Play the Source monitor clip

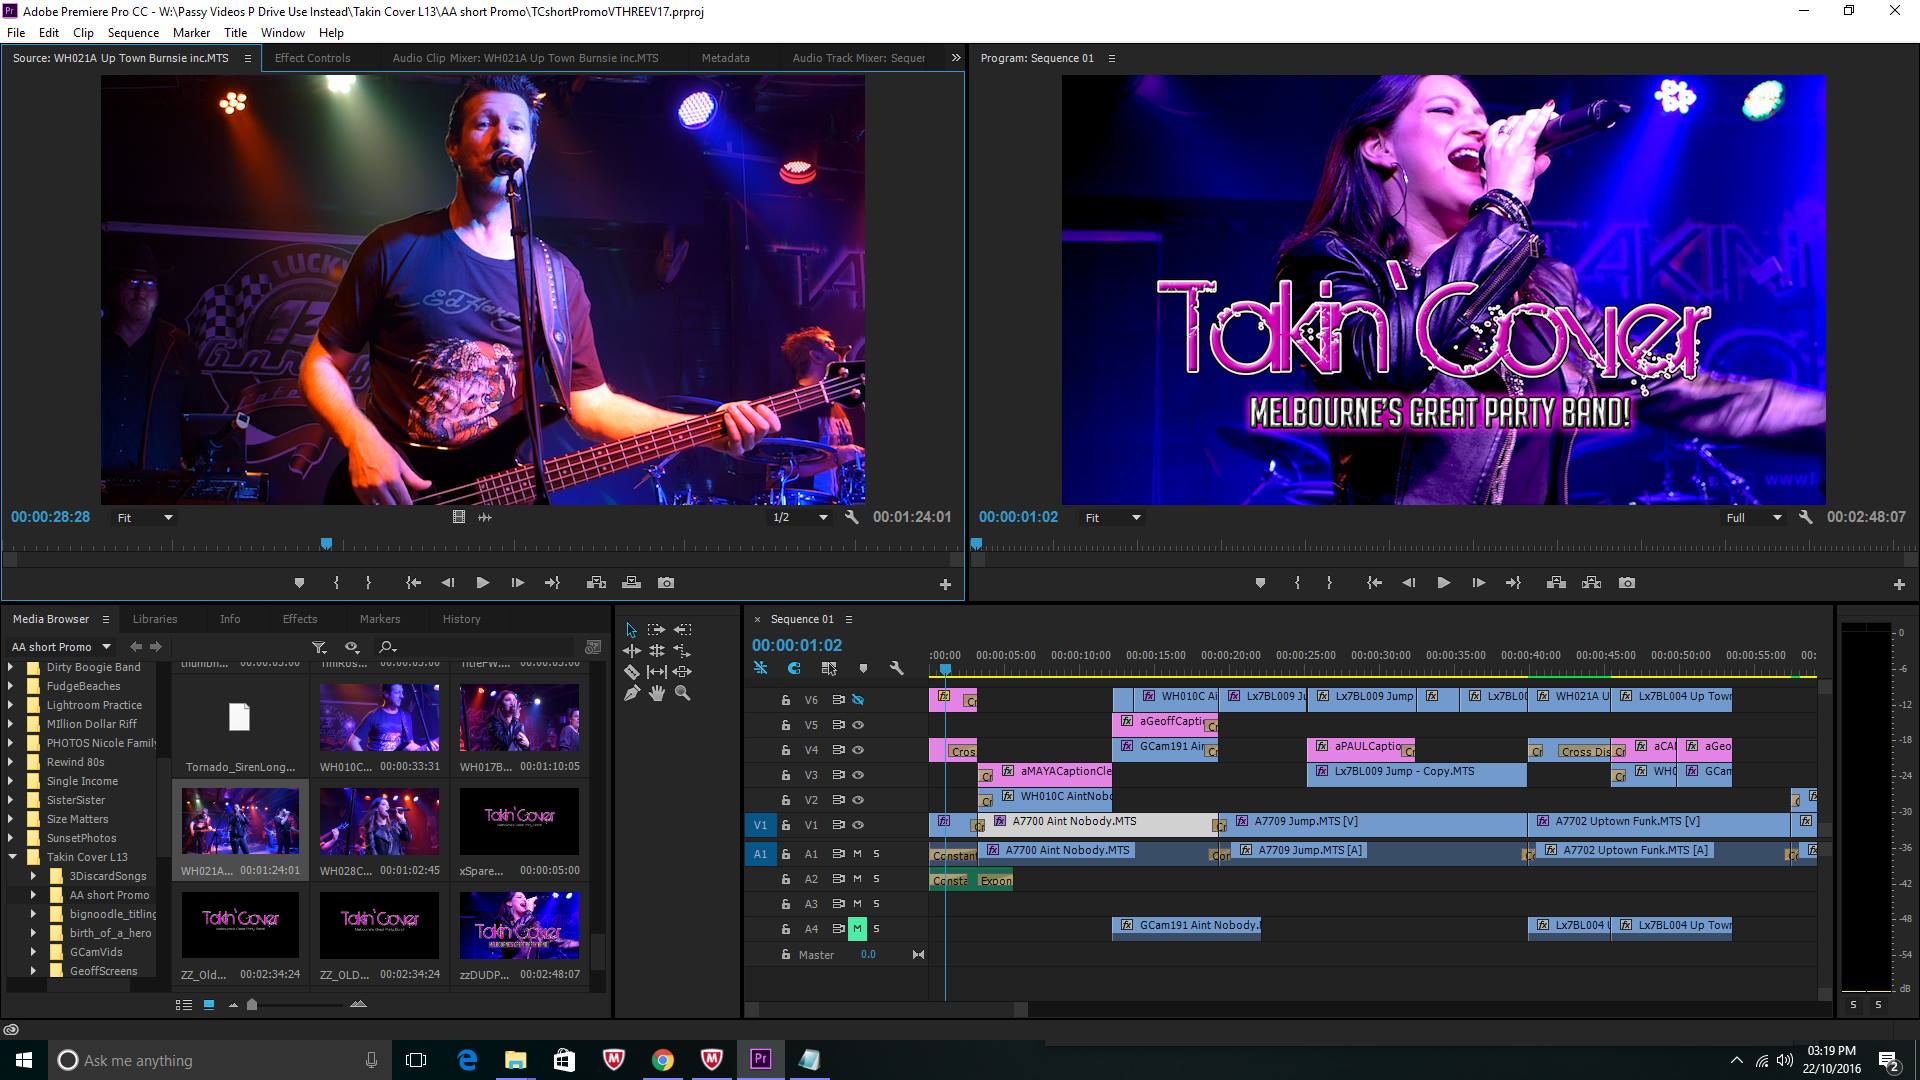pyautogui.click(x=482, y=583)
